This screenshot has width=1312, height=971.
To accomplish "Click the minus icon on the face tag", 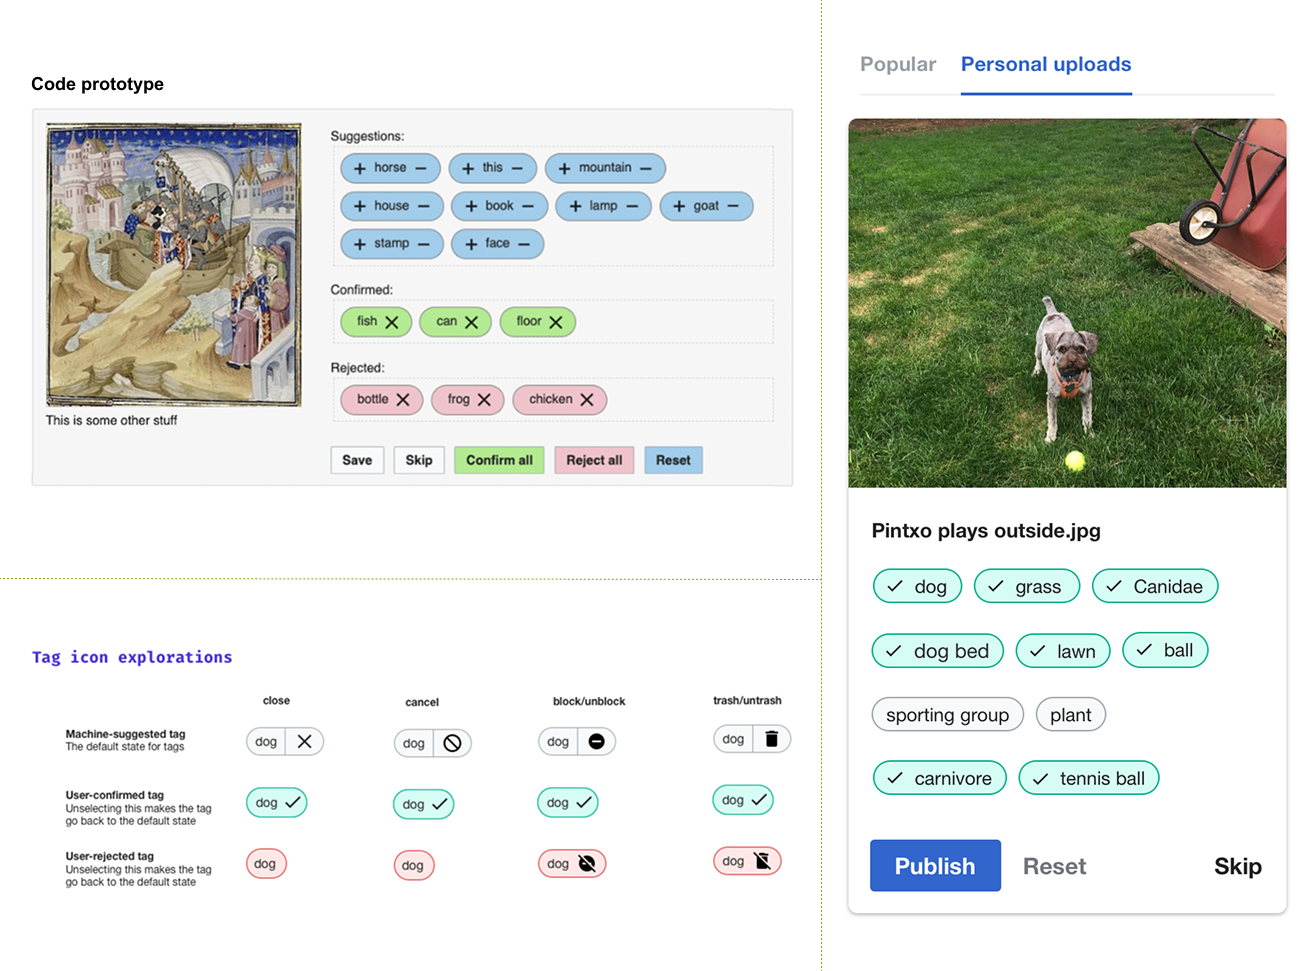I will pos(524,244).
